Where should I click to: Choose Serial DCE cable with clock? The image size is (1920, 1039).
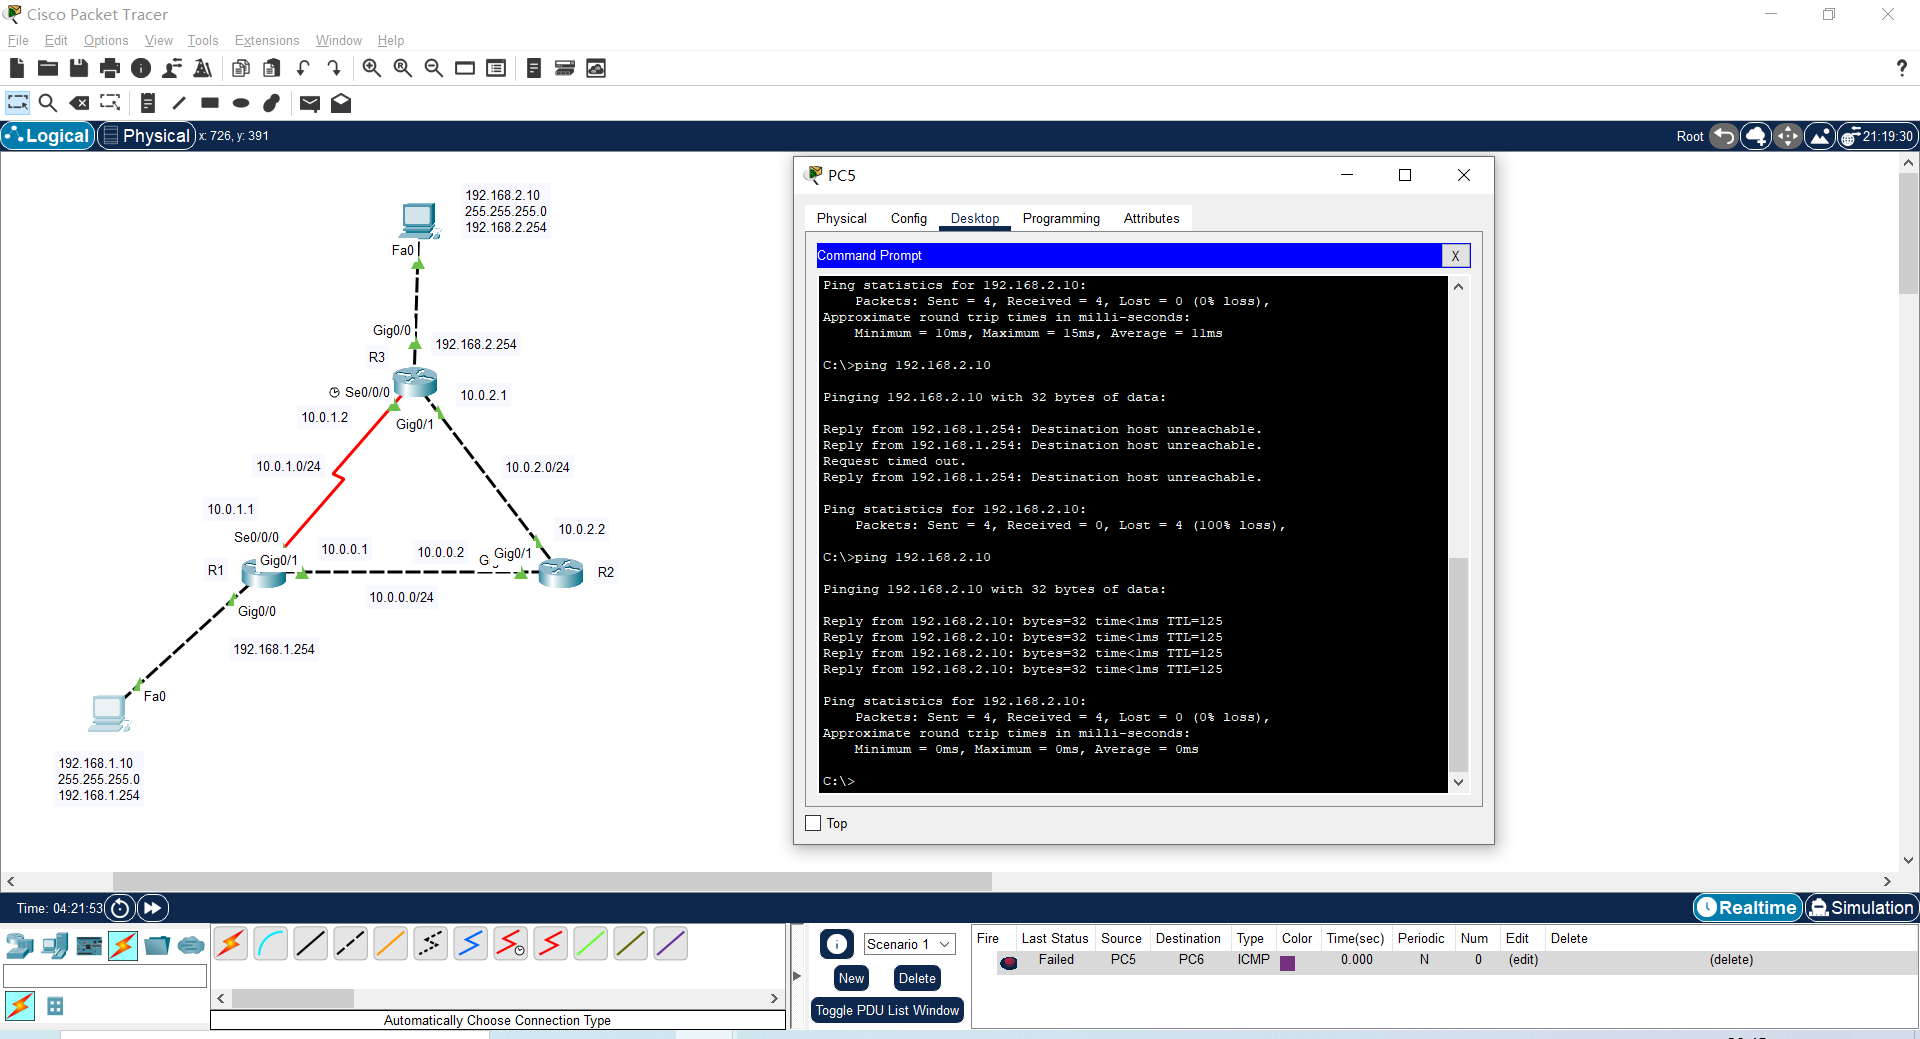click(511, 943)
